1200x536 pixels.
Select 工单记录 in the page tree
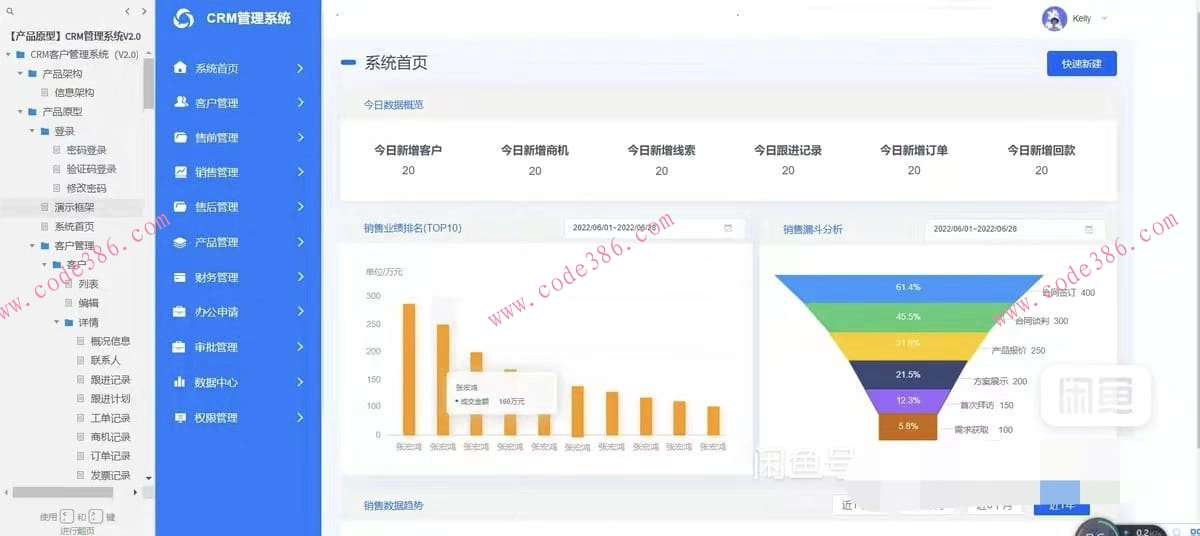point(110,418)
